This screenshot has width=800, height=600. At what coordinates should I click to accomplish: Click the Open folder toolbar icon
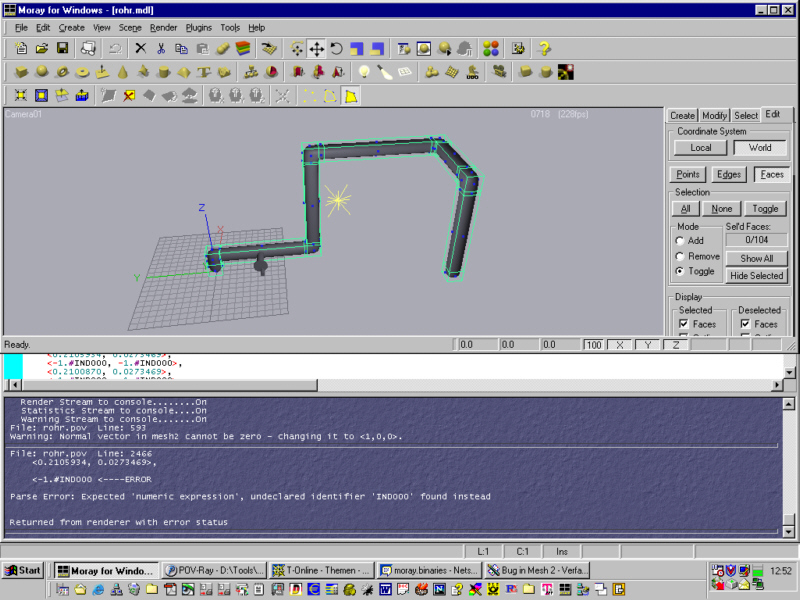pos(42,48)
